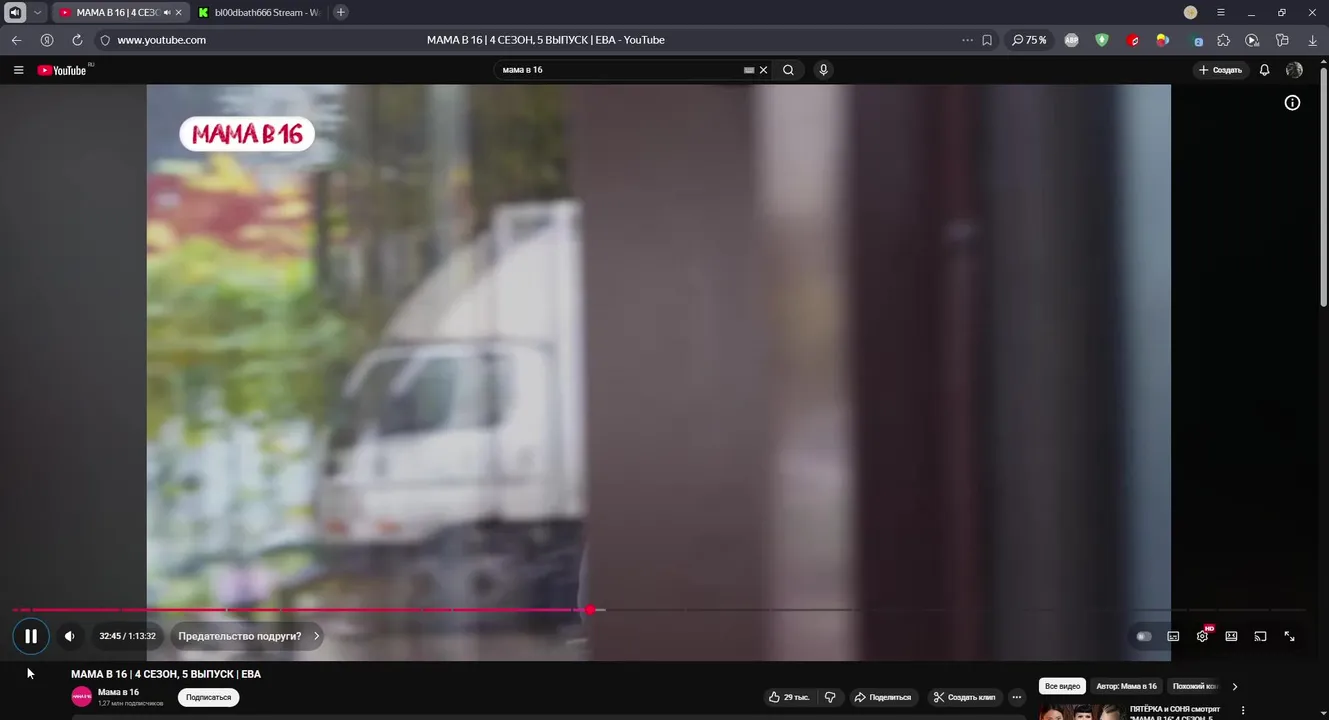Open the extensions puzzle menu
The width and height of the screenshot is (1329, 720).
click(x=1223, y=40)
